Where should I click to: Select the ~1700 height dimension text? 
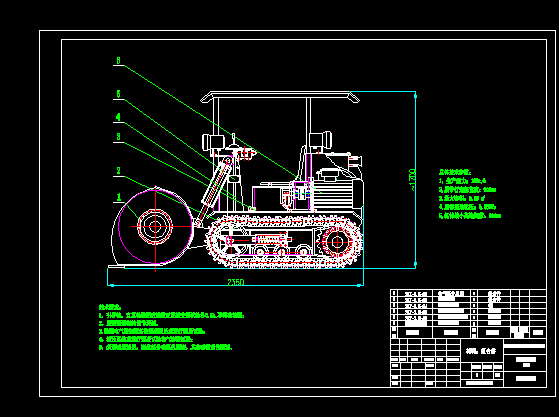pos(412,180)
